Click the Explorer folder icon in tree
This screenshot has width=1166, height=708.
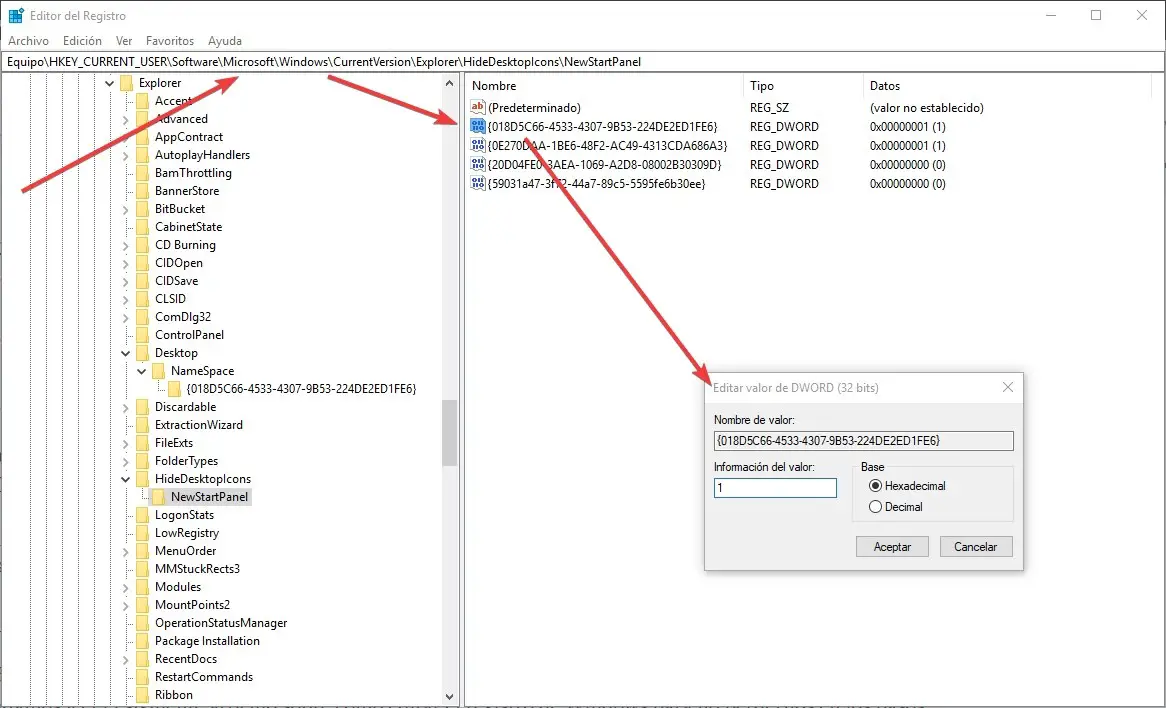126,83
